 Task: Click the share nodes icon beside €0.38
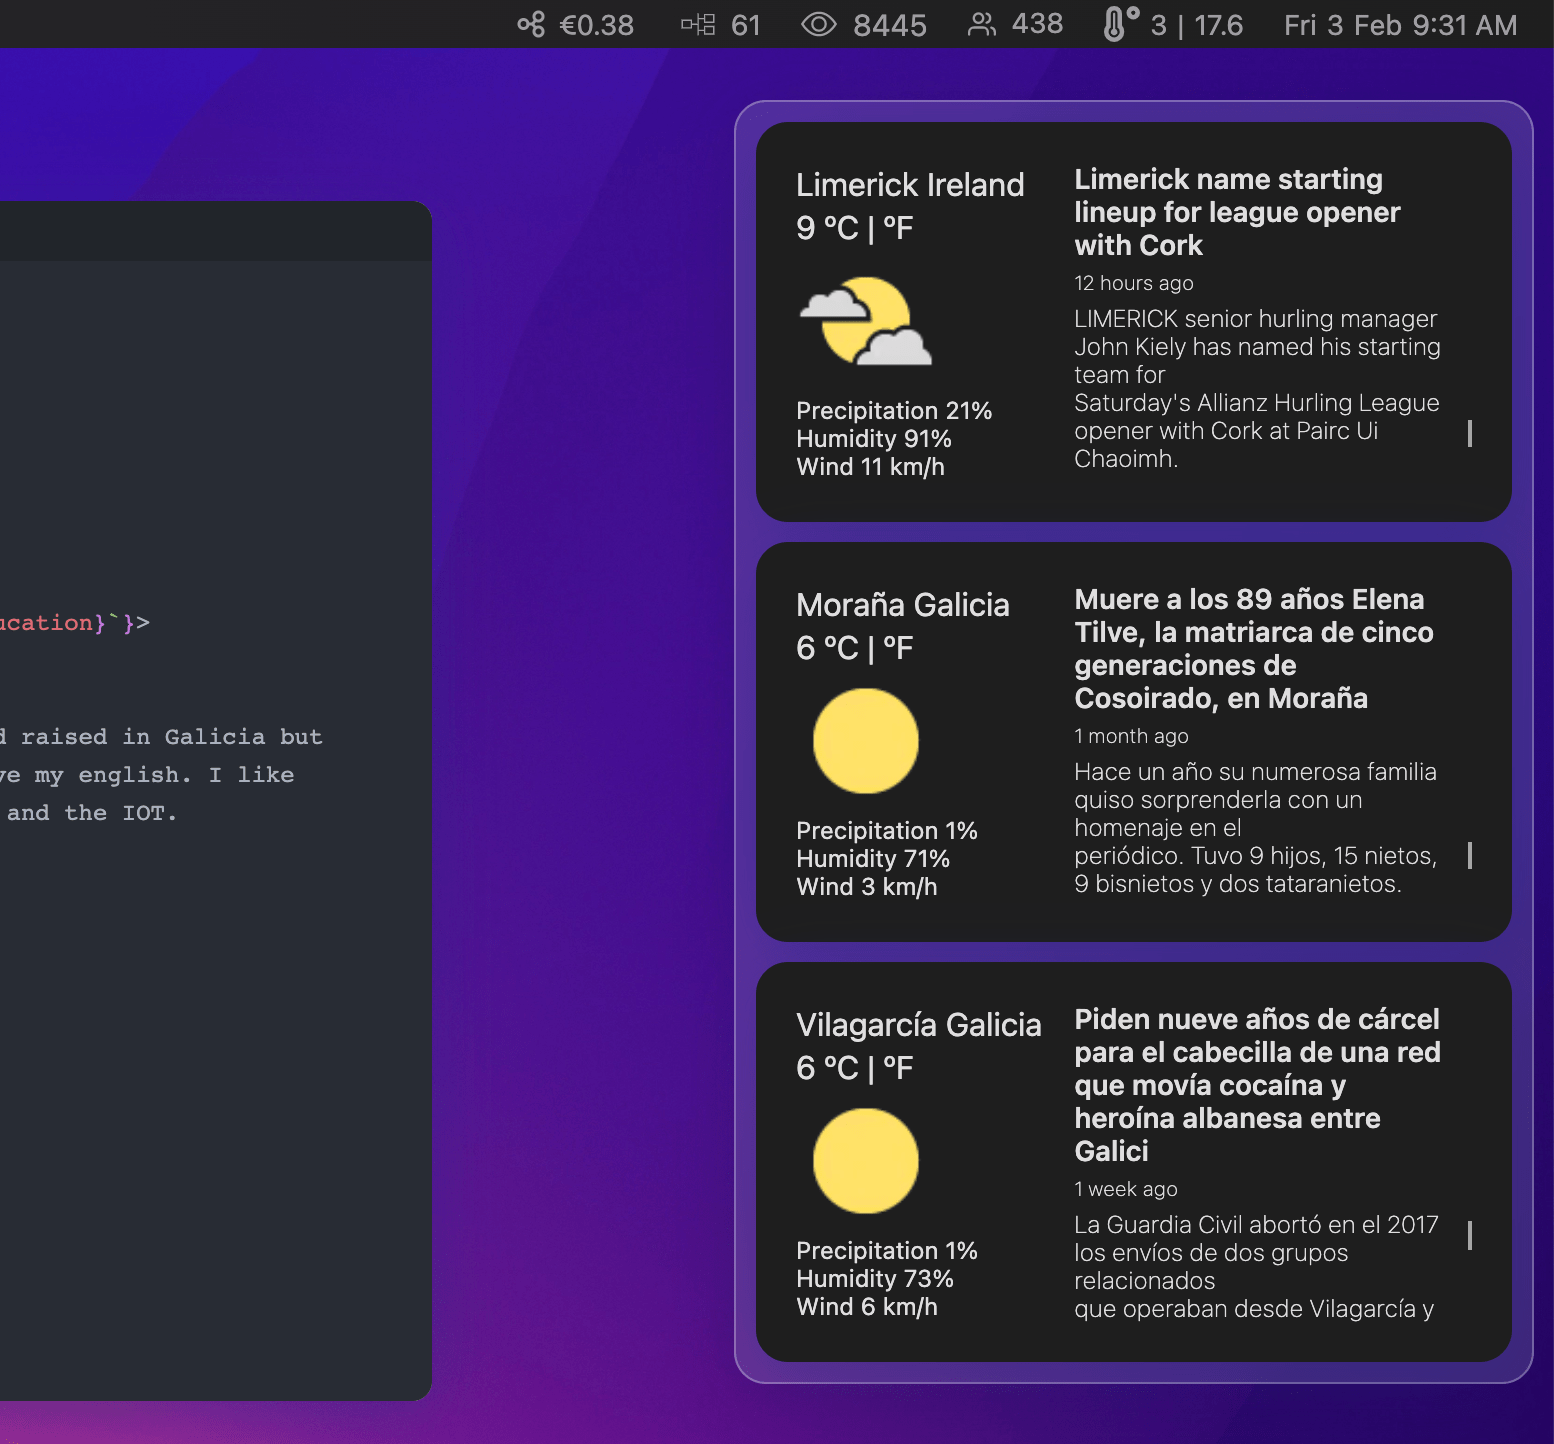coord(531,24)
